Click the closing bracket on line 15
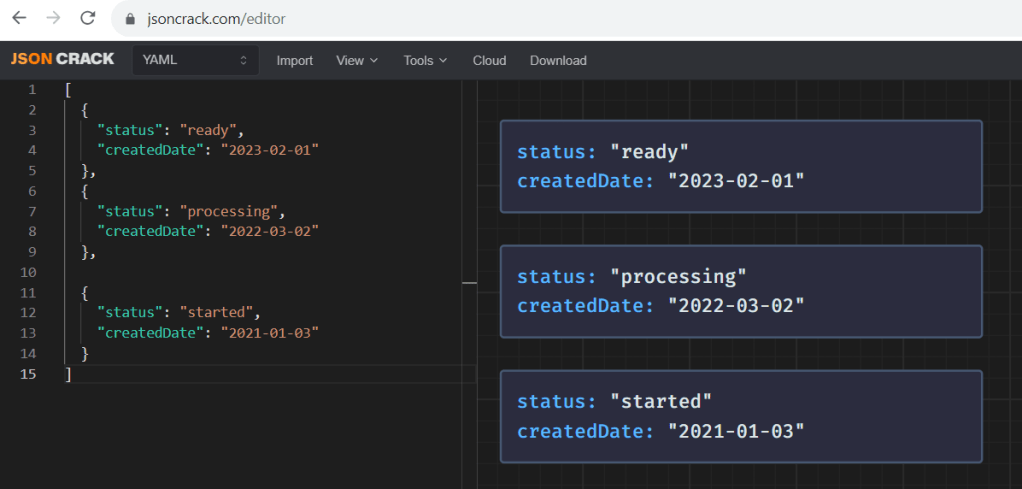The image size is (1022, 489). 67,374
